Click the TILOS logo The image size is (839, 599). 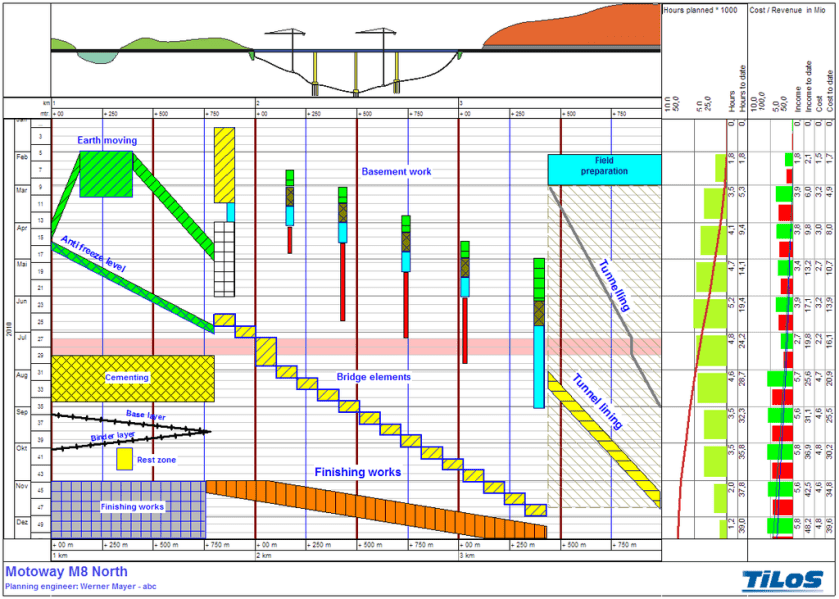(x=783, y=579)
